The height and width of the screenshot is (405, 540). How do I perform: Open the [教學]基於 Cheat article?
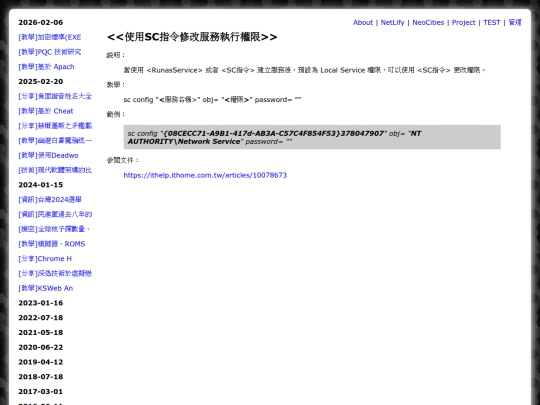pos(46,111)
